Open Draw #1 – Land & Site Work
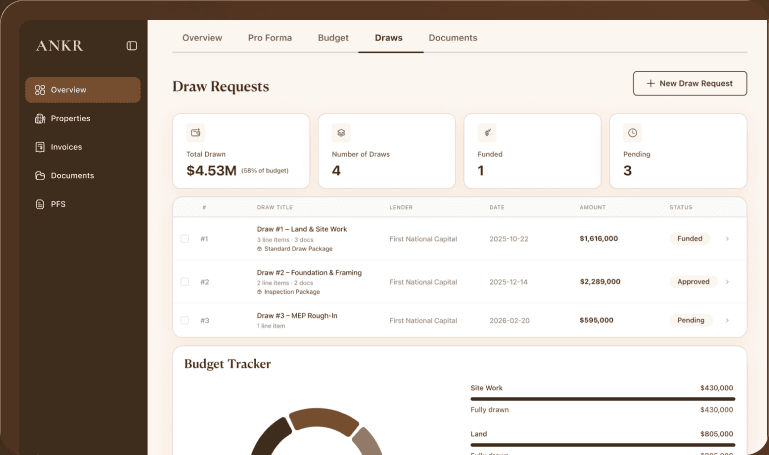769x455 pixels. coord(302,229)
